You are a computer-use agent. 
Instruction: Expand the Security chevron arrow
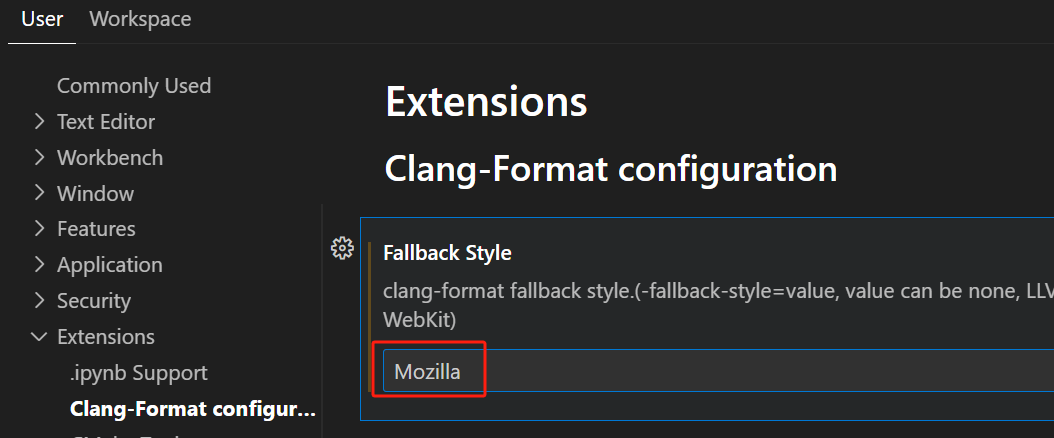point(39,300)
